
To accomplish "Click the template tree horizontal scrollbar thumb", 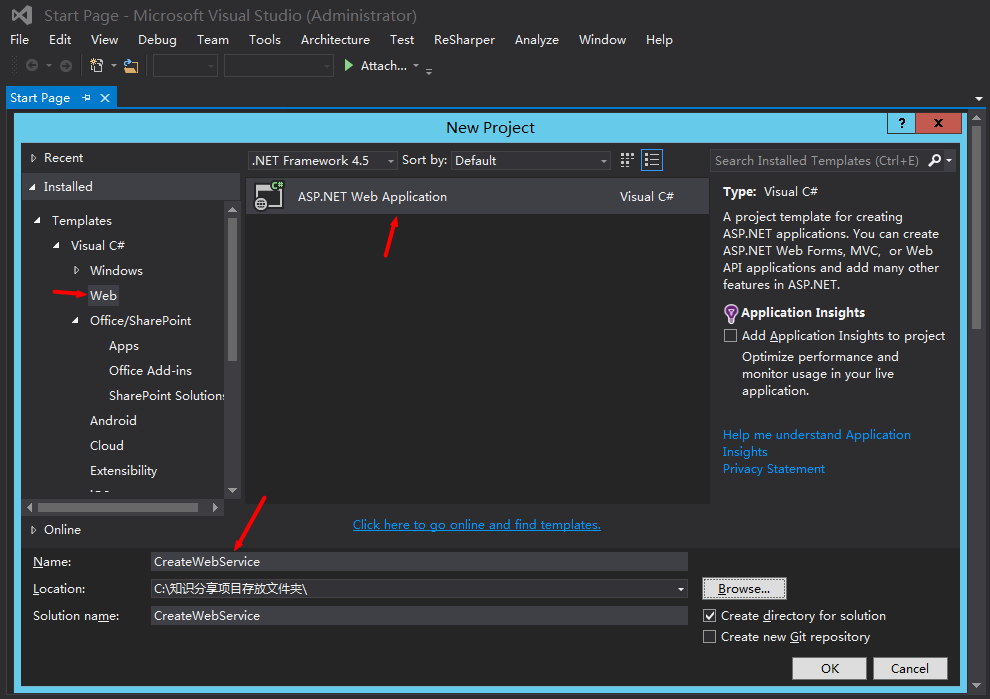I will pos(117,507).
